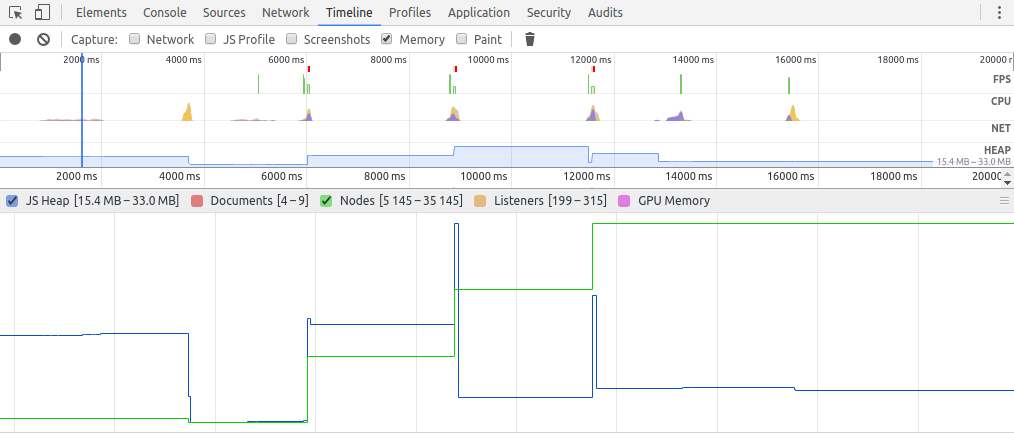Click the trash can collect garbage icon
This screenshot has height=442, width=1014.
point(530,39)
